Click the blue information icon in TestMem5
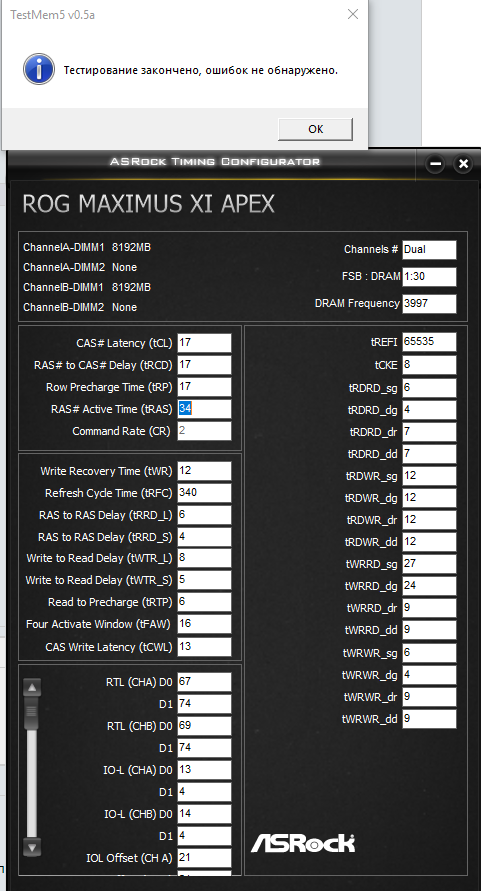This screenshot has width=481, height=891. coord(39,69)
